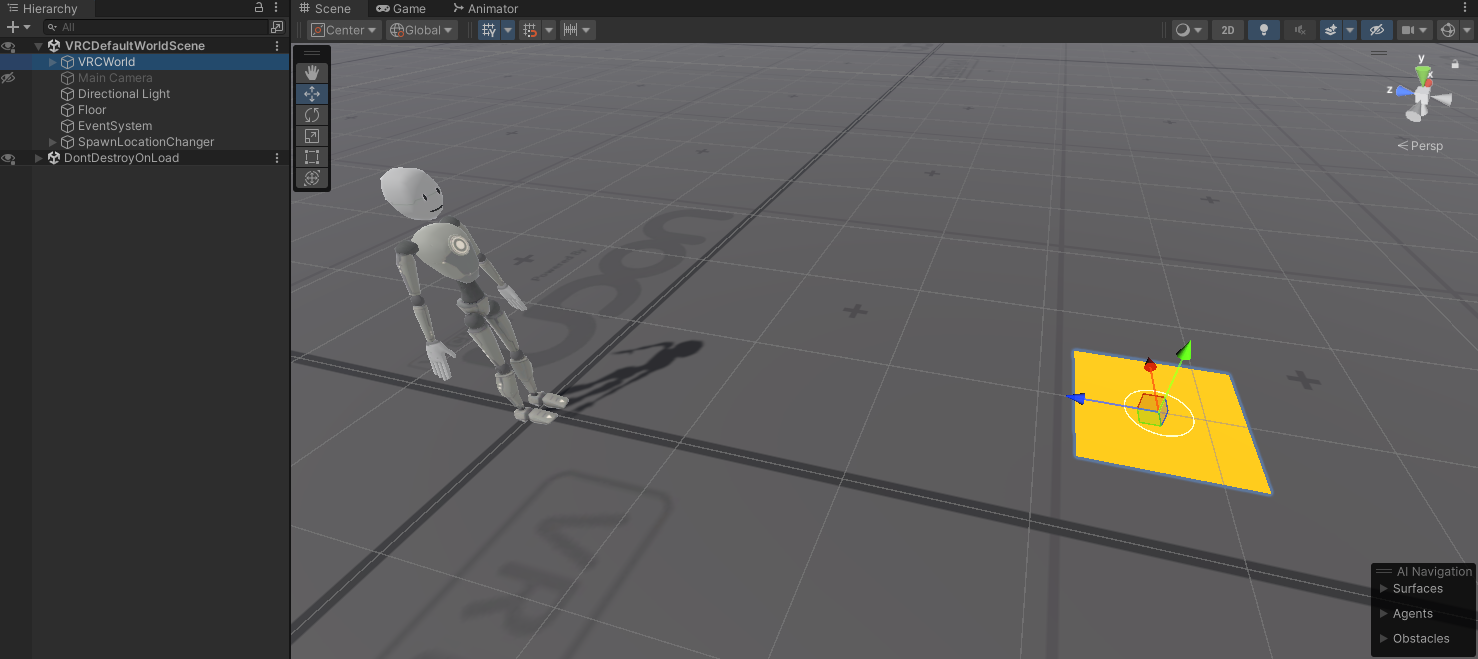Enable 2D view mode button

pos(1228,30)
